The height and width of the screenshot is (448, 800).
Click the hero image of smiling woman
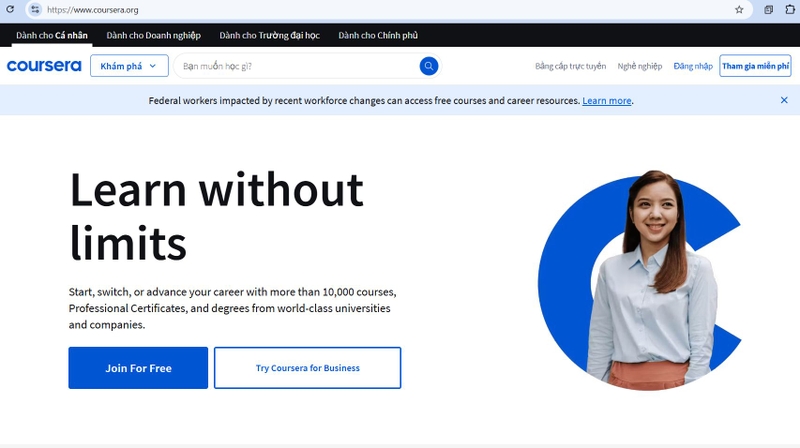click(x=640, y=280)
